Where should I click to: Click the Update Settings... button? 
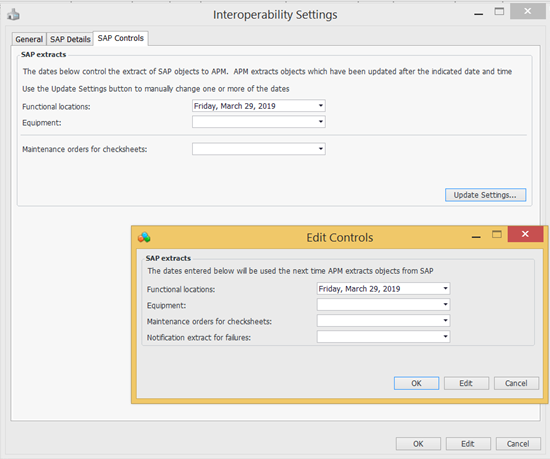(485, 195)
